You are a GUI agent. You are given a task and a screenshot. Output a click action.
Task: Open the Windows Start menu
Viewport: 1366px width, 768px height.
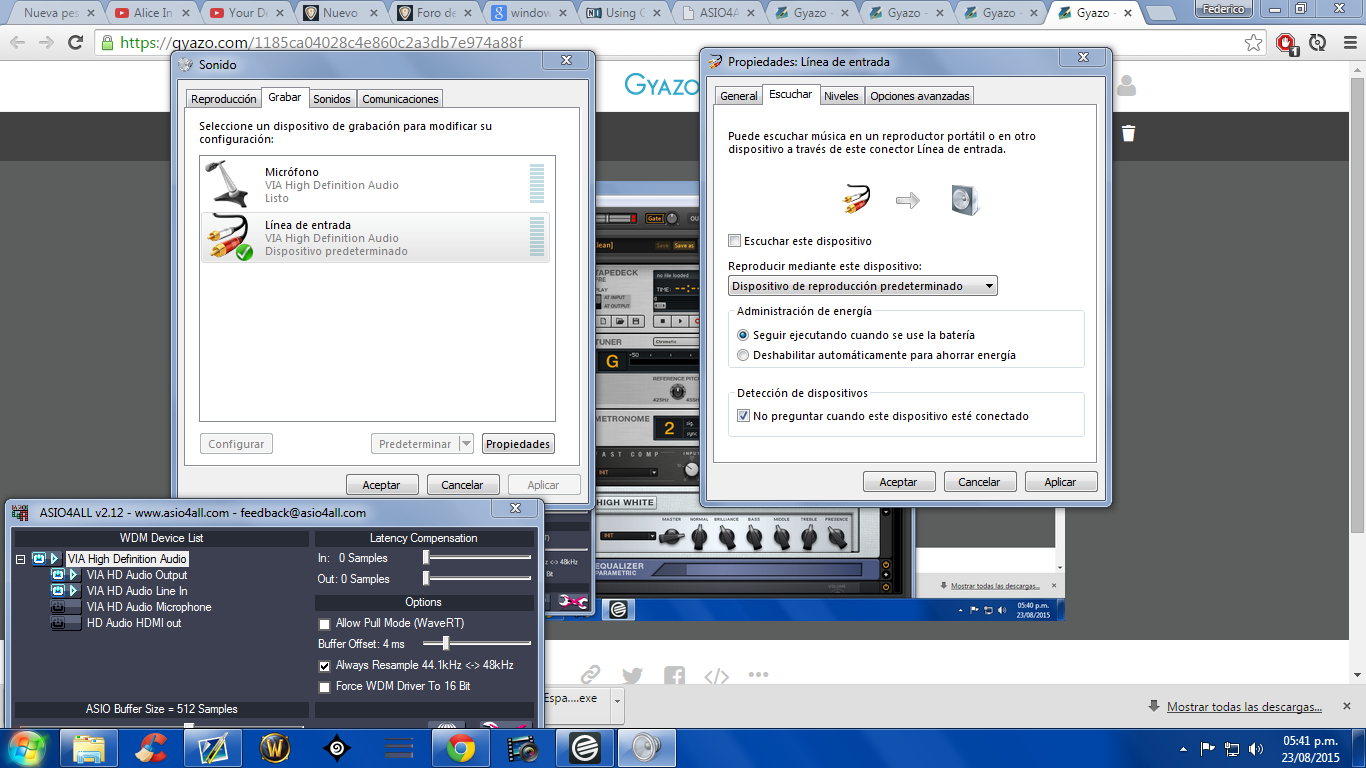27,747
